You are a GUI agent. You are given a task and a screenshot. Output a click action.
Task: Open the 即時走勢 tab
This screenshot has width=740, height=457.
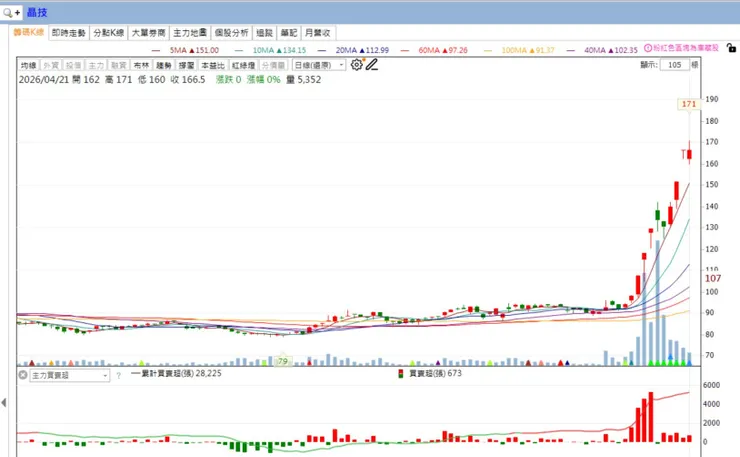68,33
